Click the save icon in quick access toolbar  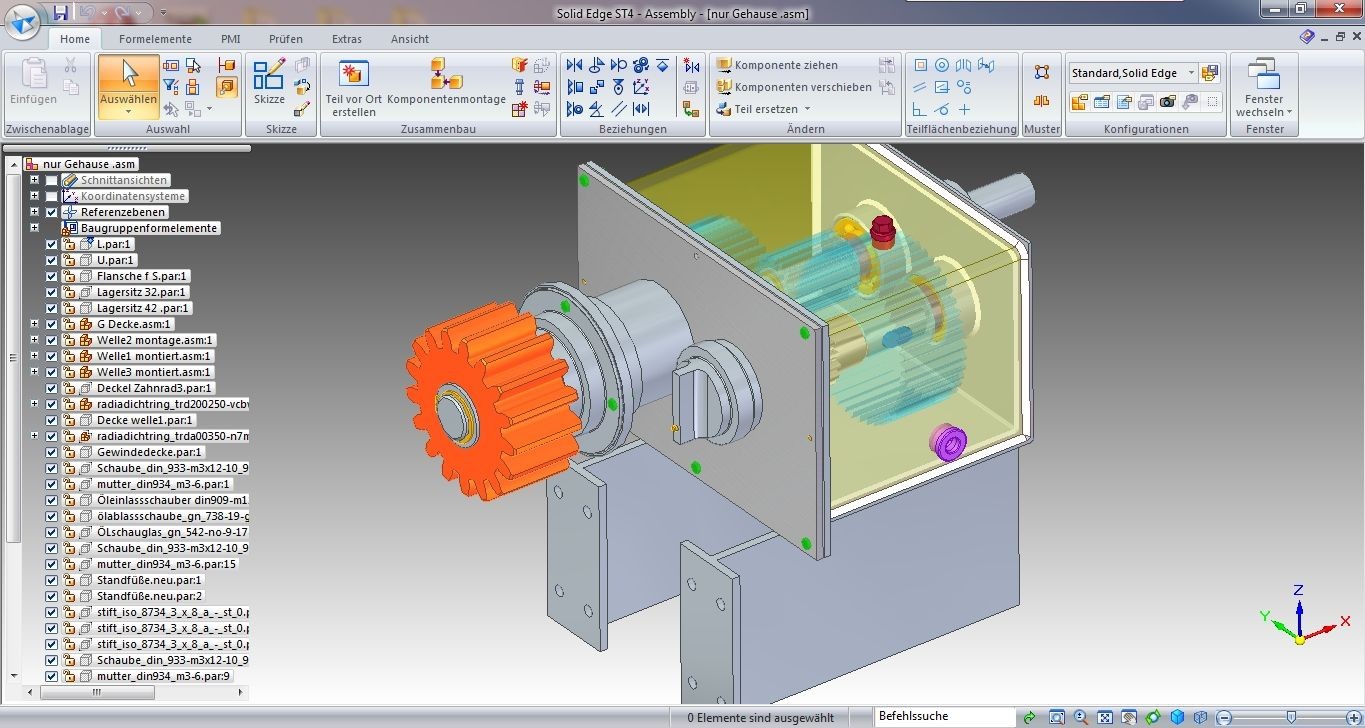point(61,13)
